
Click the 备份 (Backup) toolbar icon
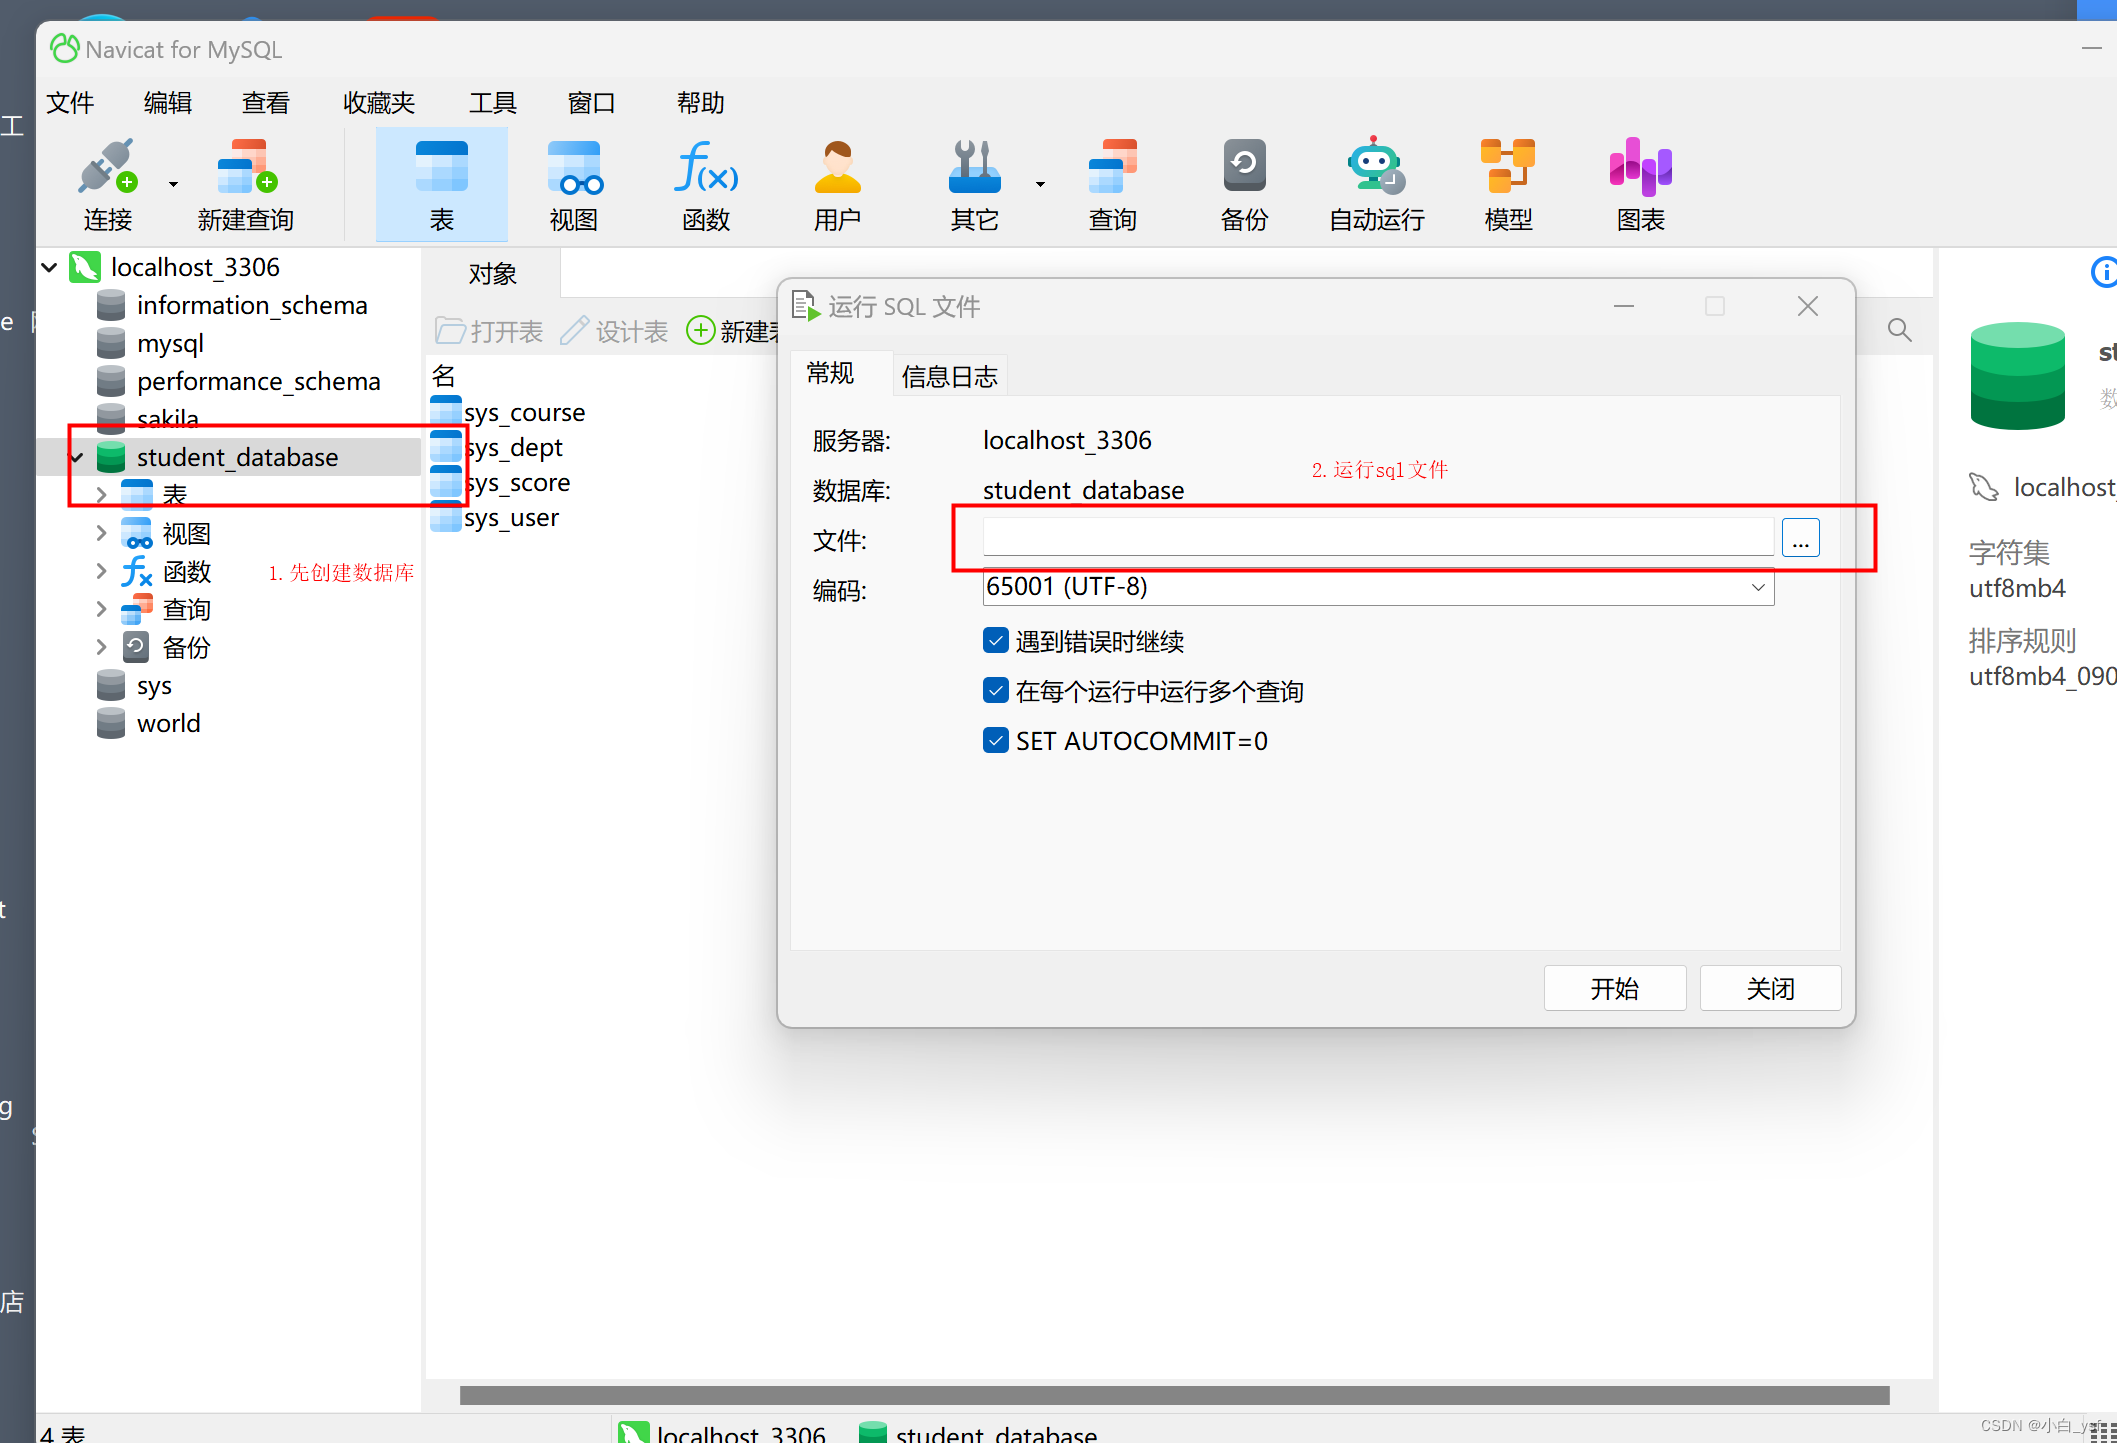tap(1243, 184)
